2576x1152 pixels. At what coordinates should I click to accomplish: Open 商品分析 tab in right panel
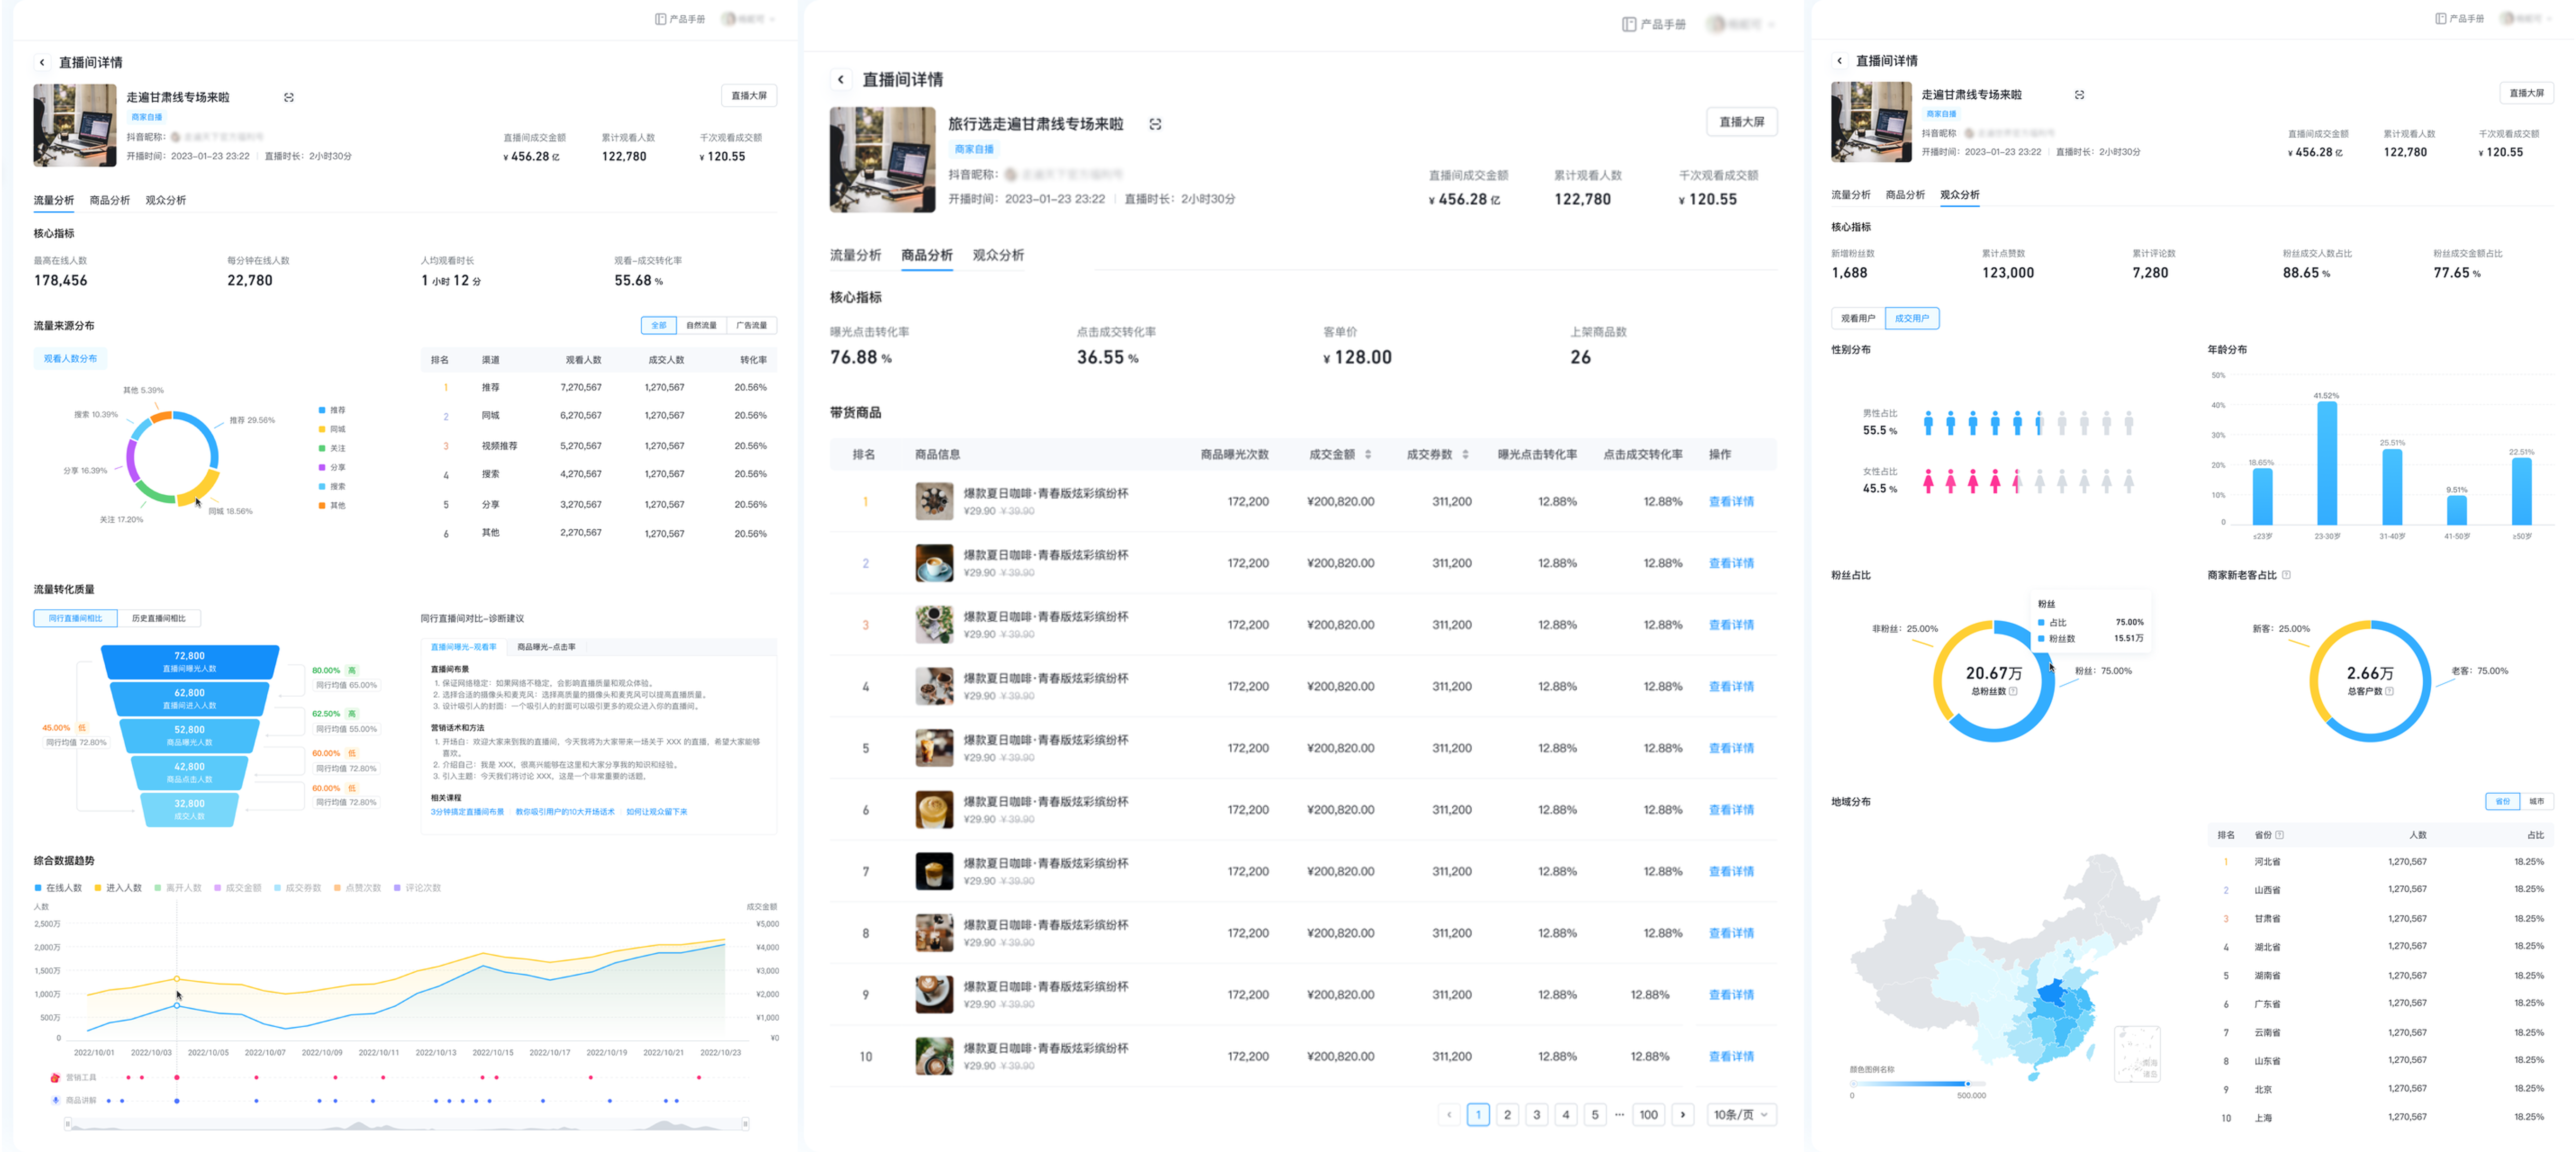(x=1905, y=195)
